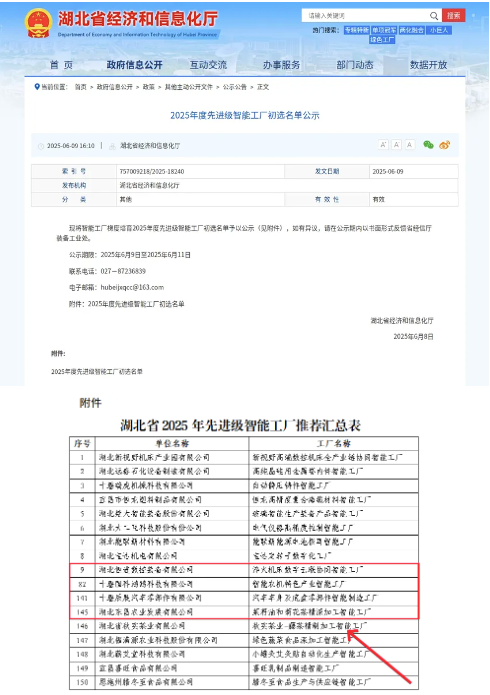Click the company name in row 147
Viewport: 490px width, 695px height.
158,640
